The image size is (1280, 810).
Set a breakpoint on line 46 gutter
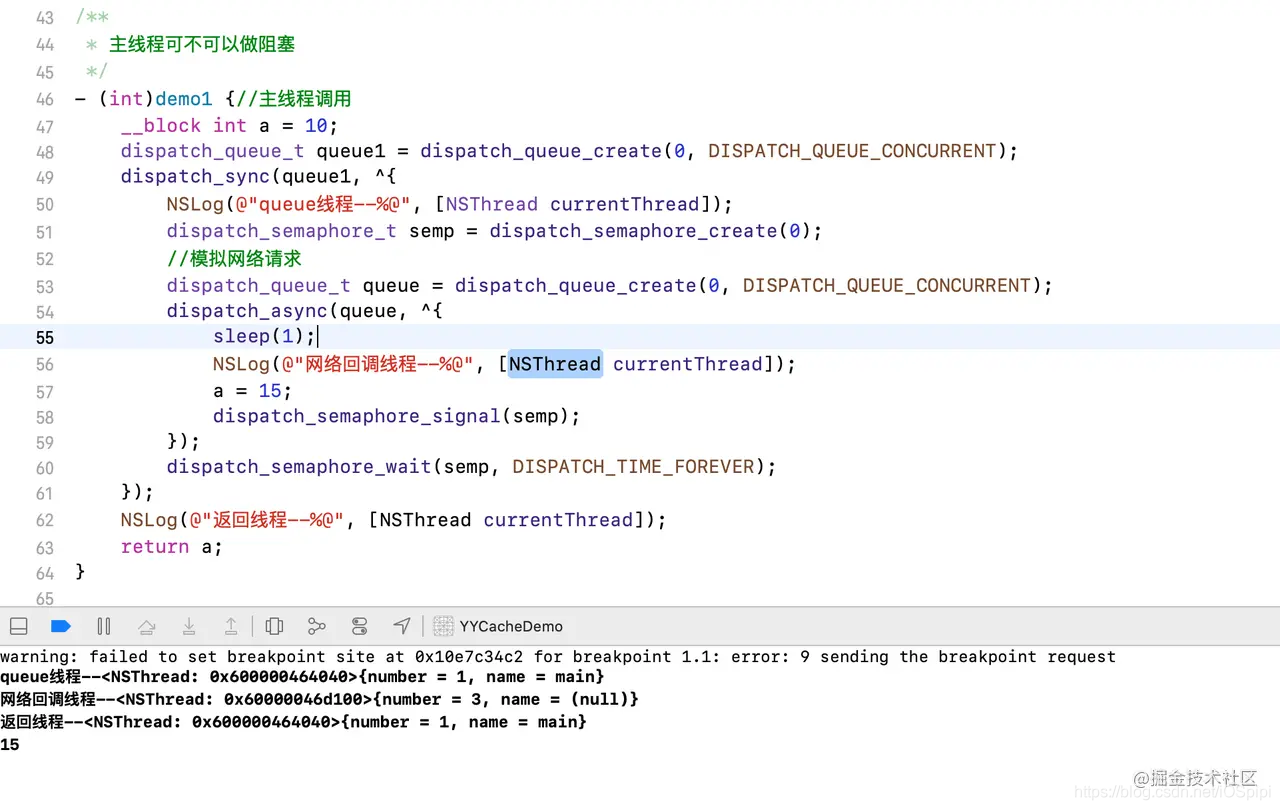coord(45,99)
